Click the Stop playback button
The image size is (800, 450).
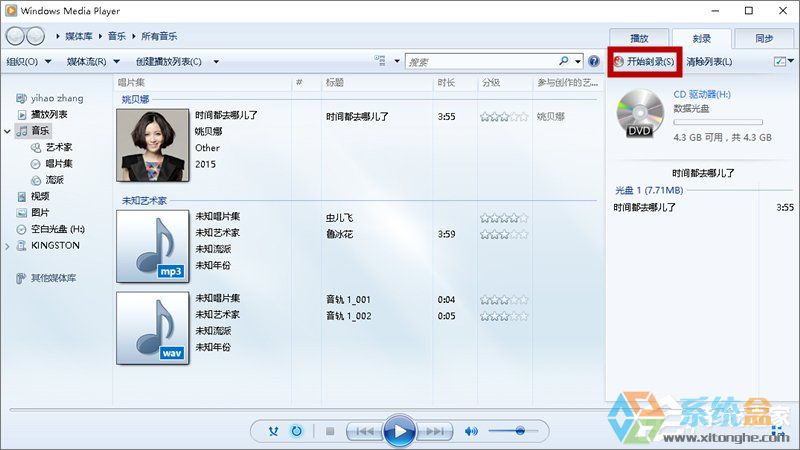click(330, 432)
